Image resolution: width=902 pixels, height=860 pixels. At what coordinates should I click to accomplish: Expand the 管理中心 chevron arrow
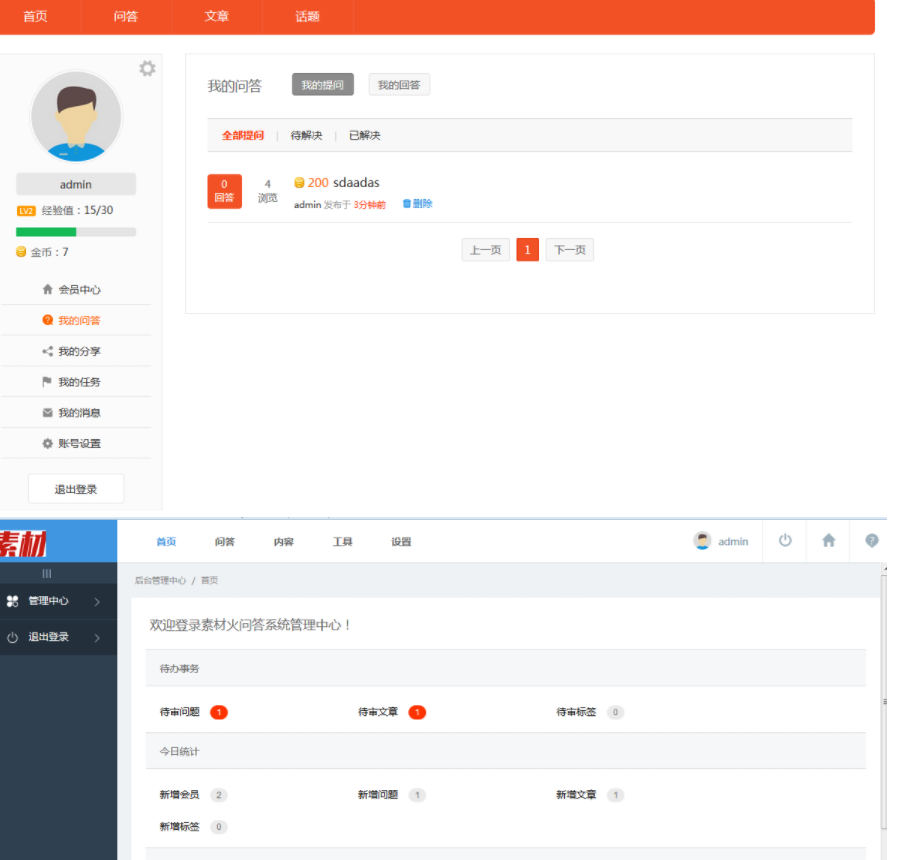[x=97, y=602]
